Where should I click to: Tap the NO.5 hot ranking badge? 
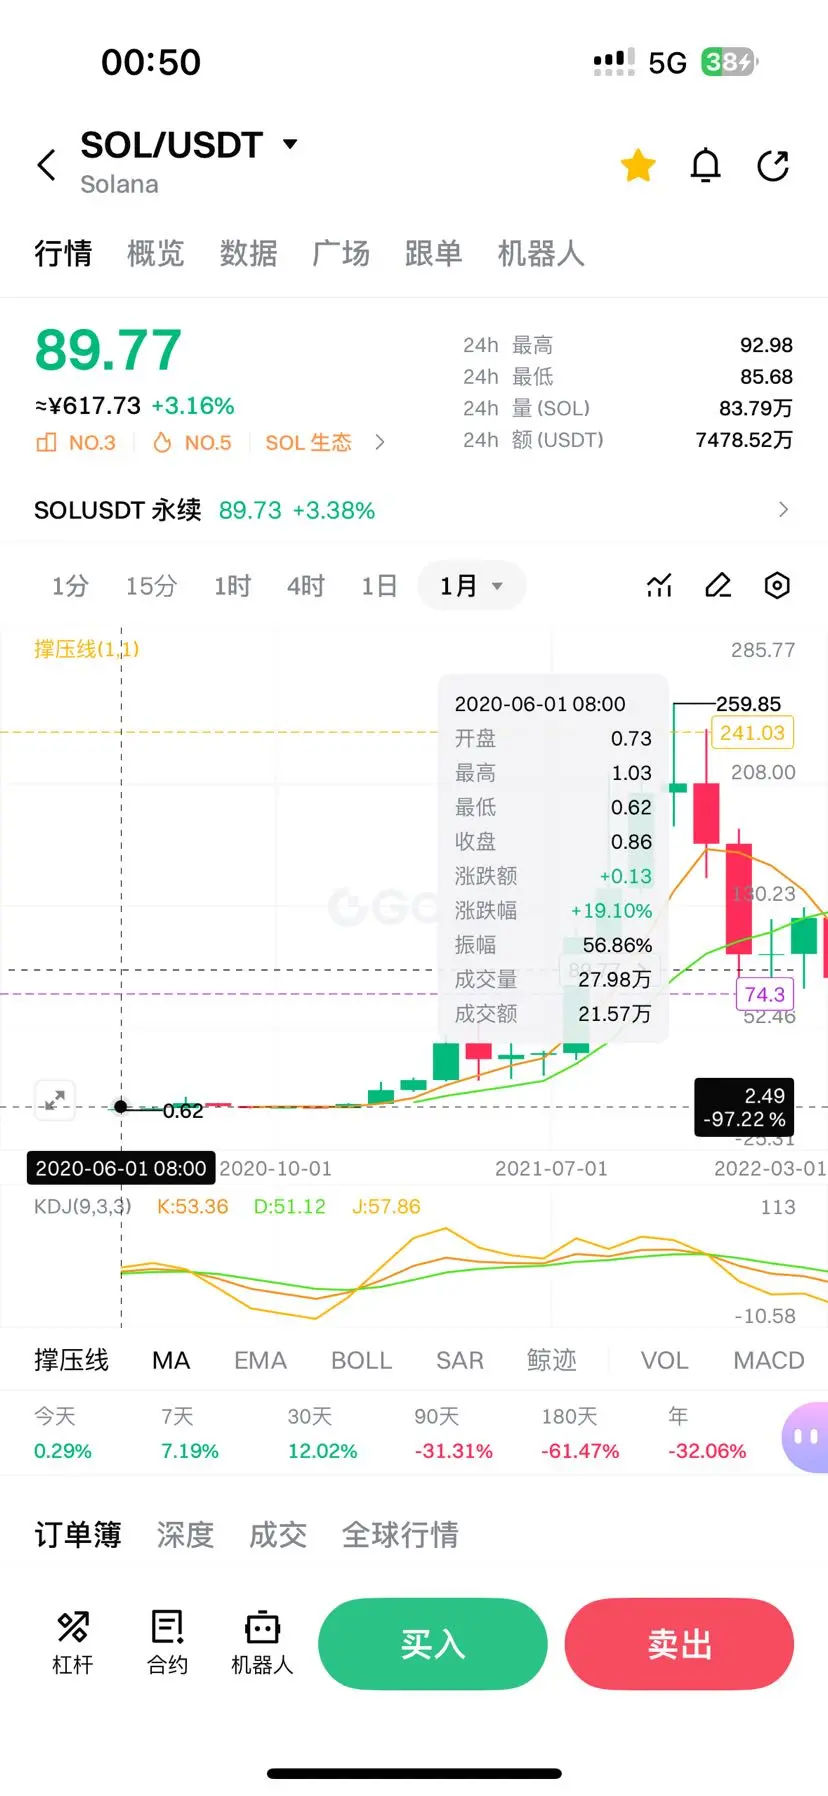[192, 442]
